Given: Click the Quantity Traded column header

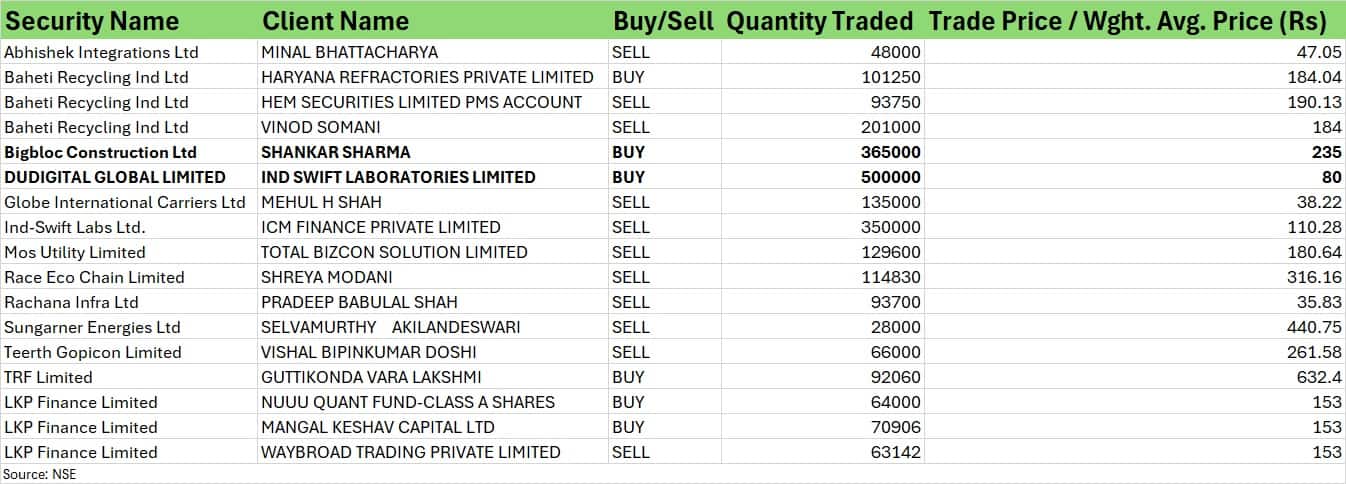Looking at the screenshot, I should pos(819,21).
